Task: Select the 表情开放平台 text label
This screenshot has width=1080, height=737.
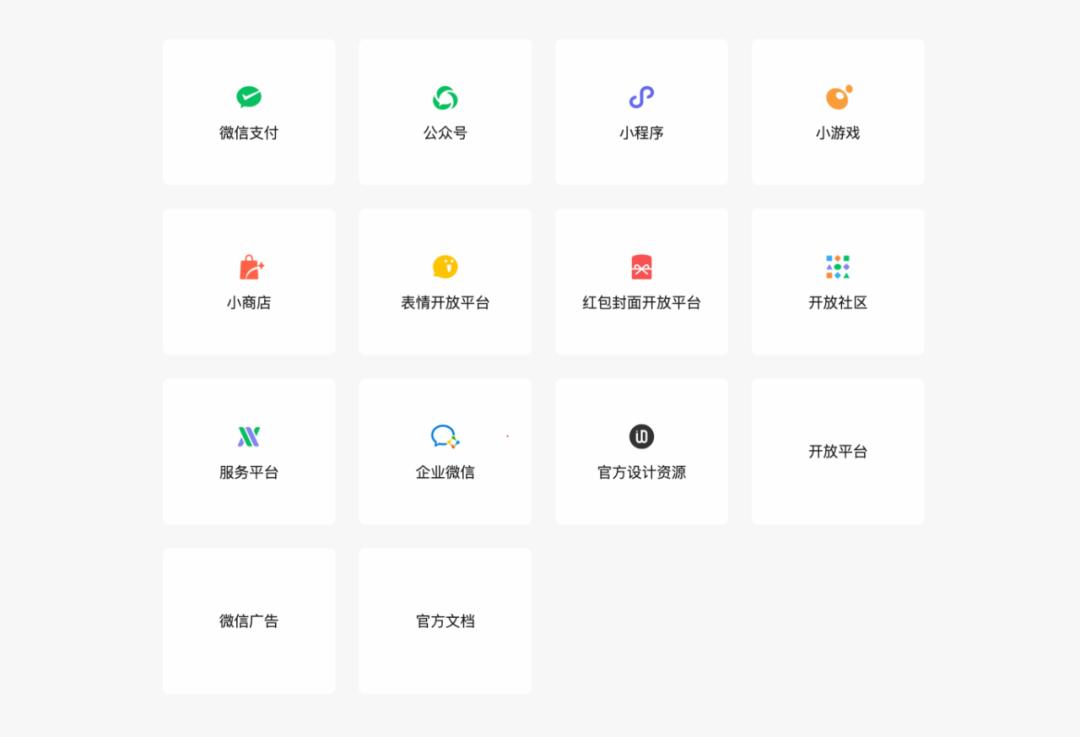Action: tap(444, 302)
